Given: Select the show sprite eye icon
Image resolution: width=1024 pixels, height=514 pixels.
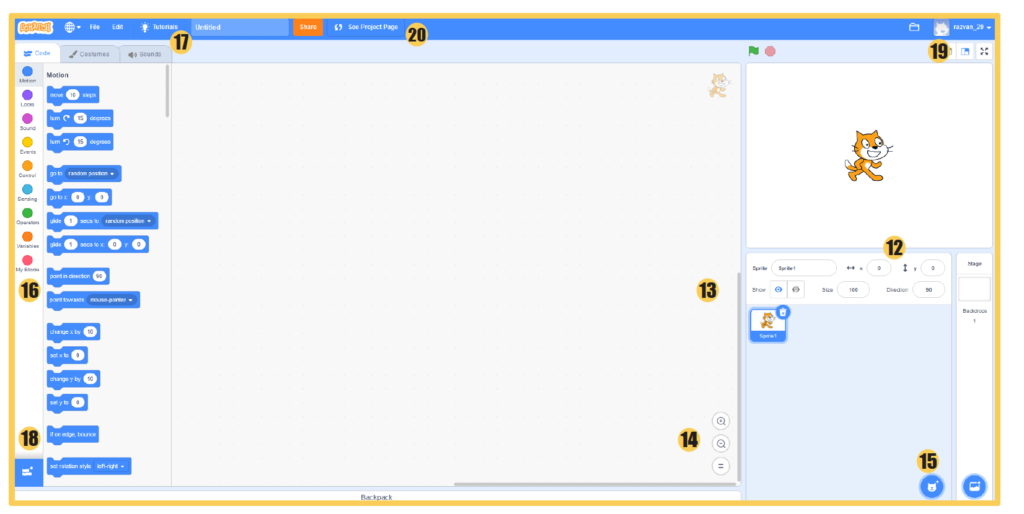Looking at the screenshot, I should tap(778, 289).
